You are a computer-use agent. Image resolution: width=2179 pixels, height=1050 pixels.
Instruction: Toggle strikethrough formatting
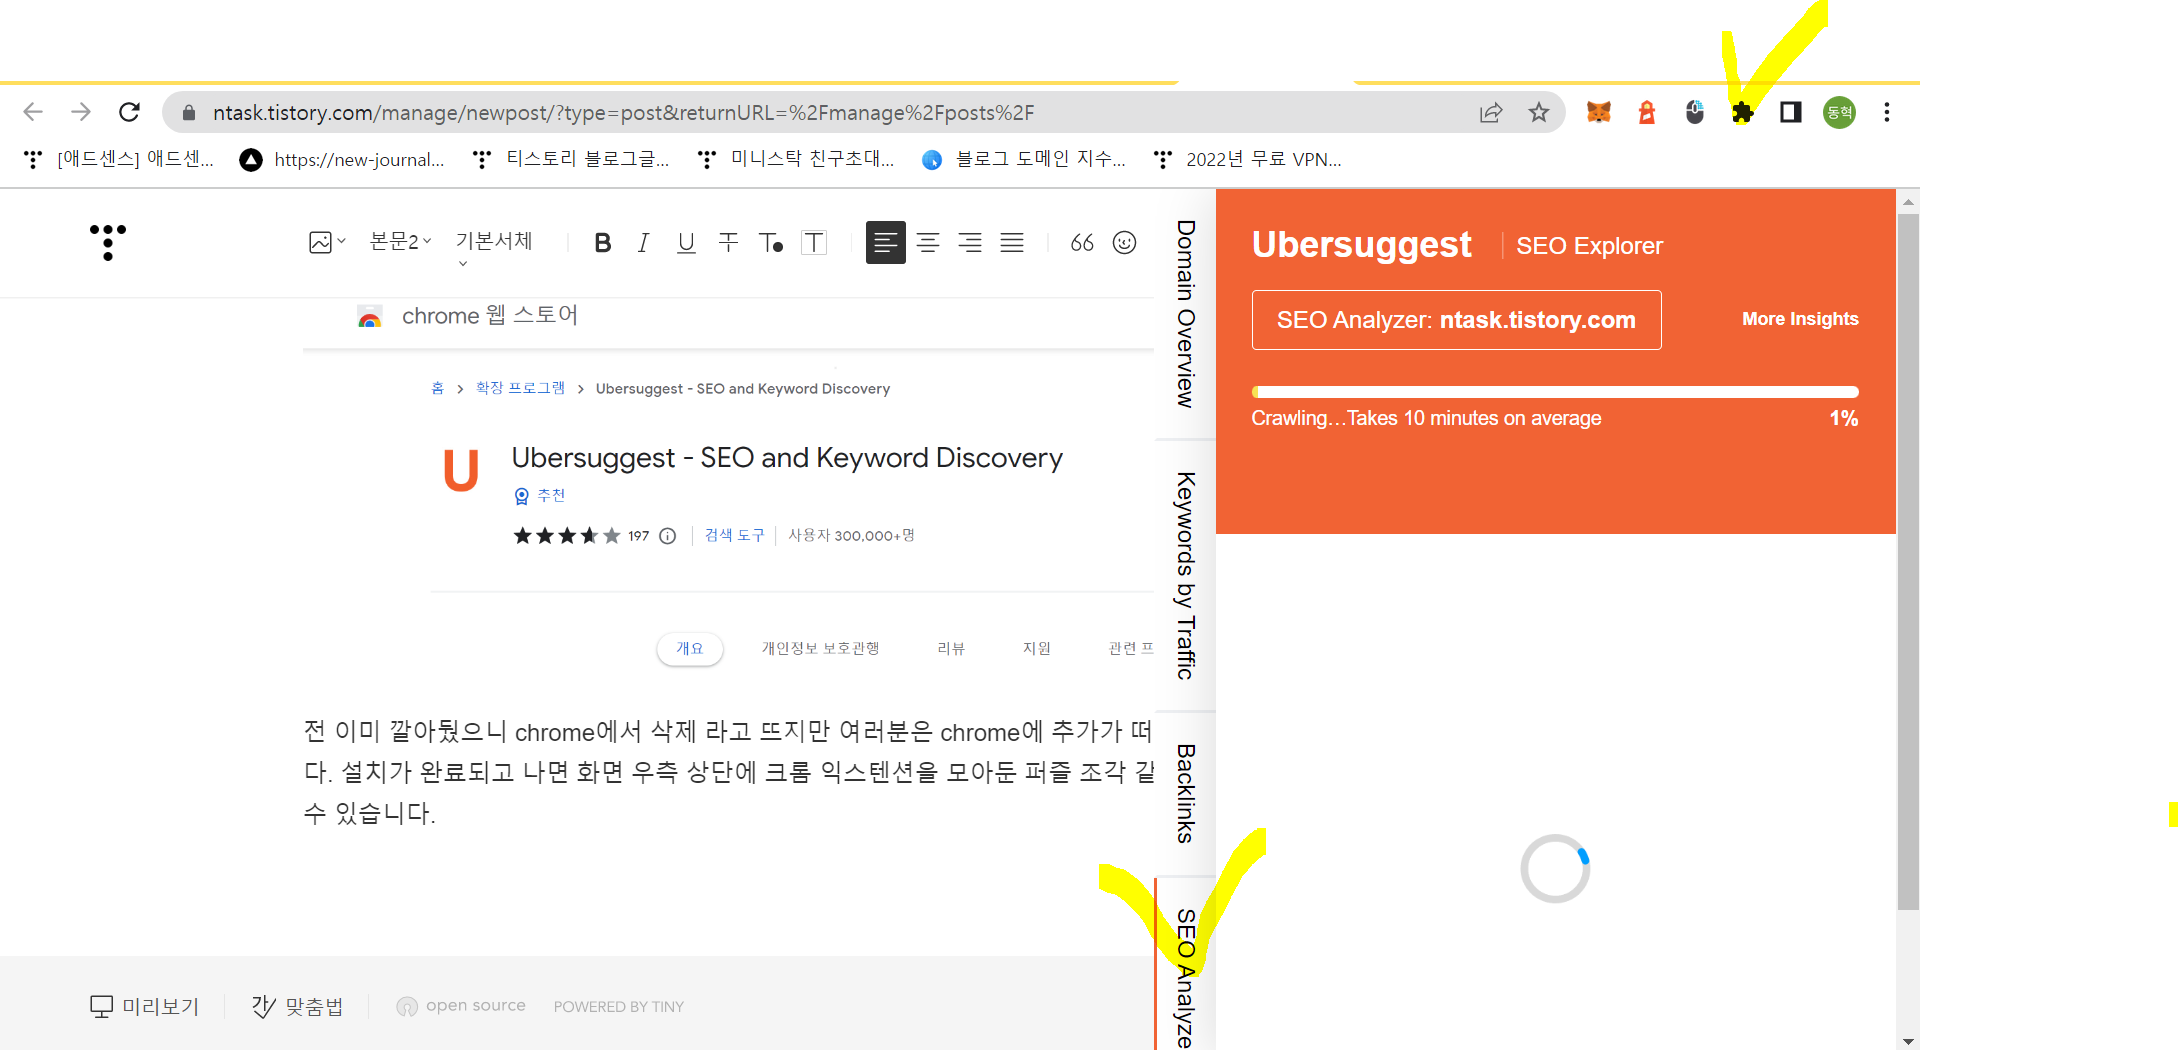pos(728,242)
